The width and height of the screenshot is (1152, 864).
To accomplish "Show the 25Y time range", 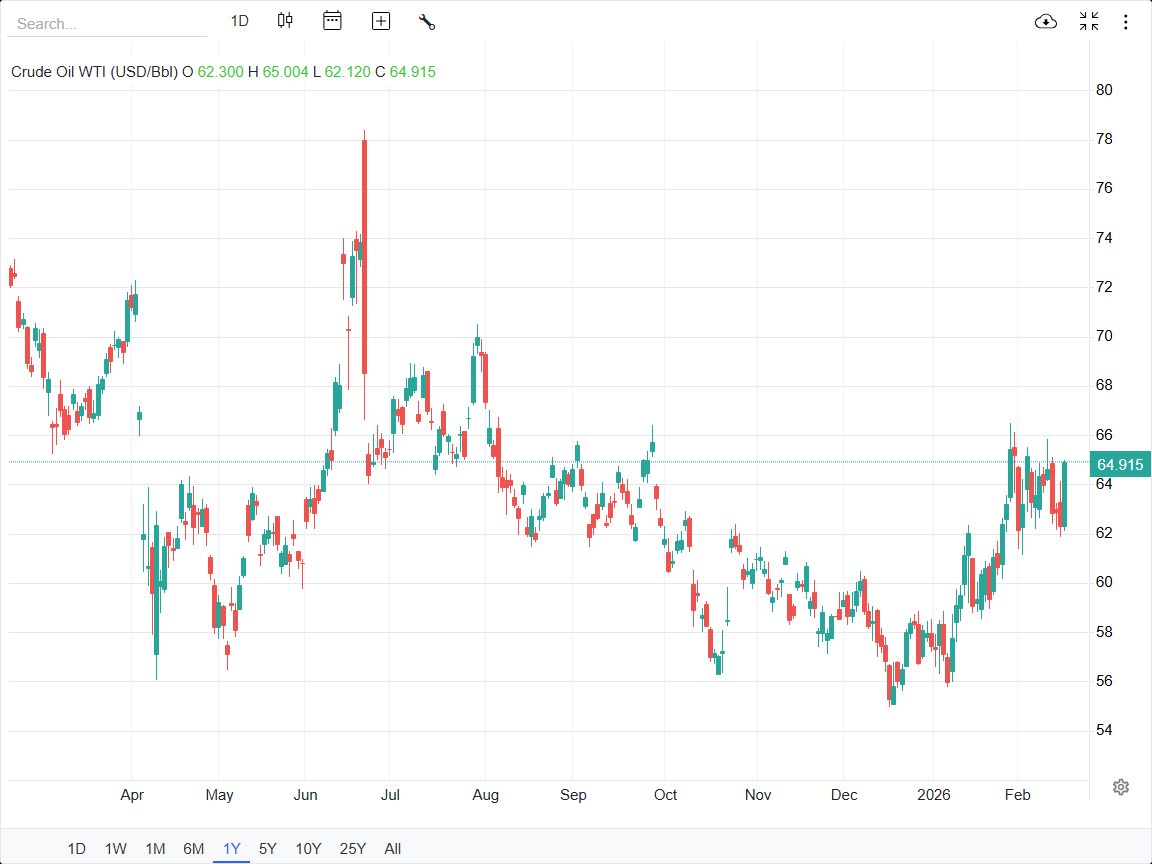I will pos(353,849).
